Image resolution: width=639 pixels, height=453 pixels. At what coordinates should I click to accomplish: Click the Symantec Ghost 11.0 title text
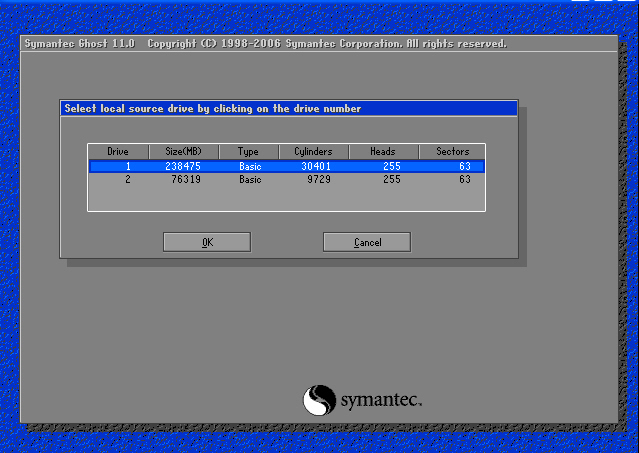click(79, 44)
